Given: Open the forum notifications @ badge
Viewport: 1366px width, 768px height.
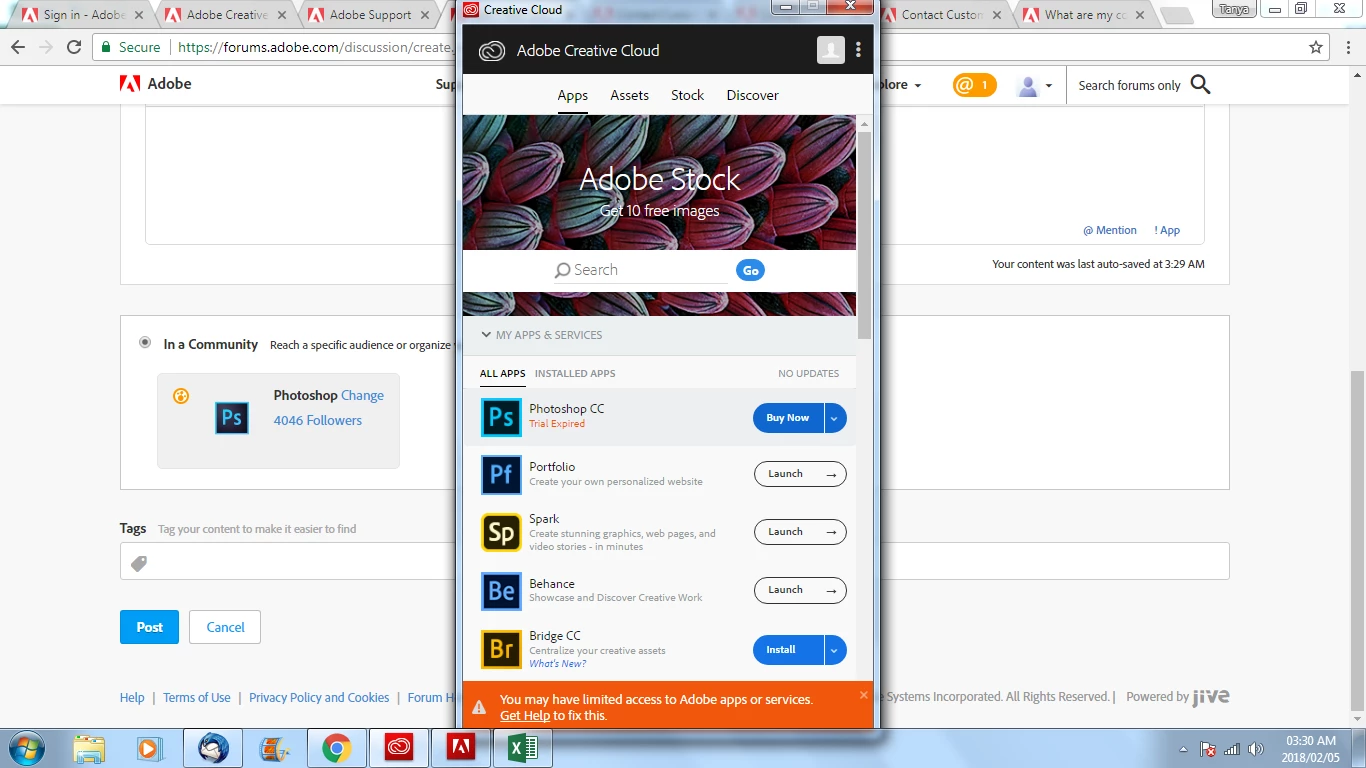Looking at the screenshot, I should point(975,85).
